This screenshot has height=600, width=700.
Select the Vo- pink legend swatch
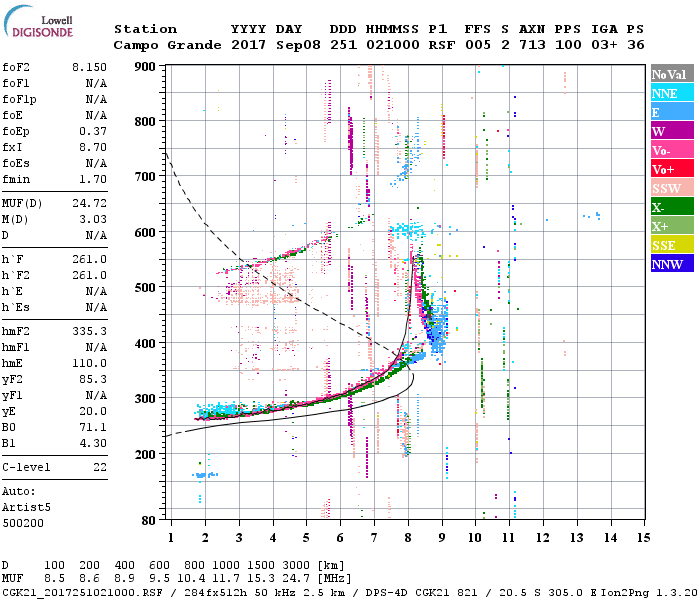pos(672,150)
